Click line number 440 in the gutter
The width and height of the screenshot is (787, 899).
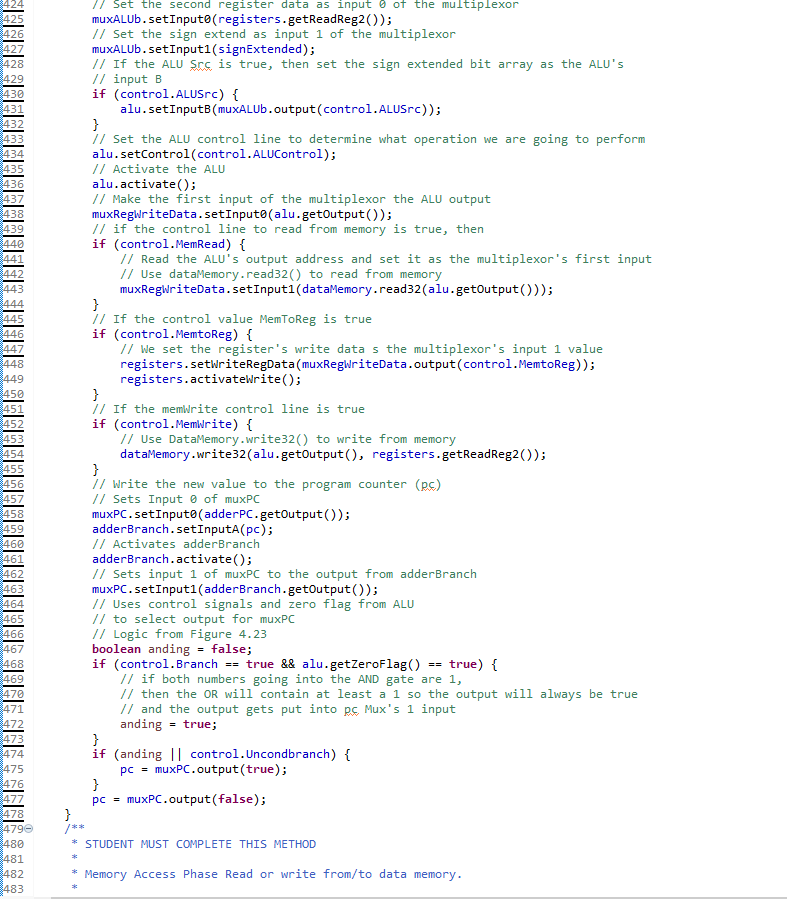pos(13,244)
